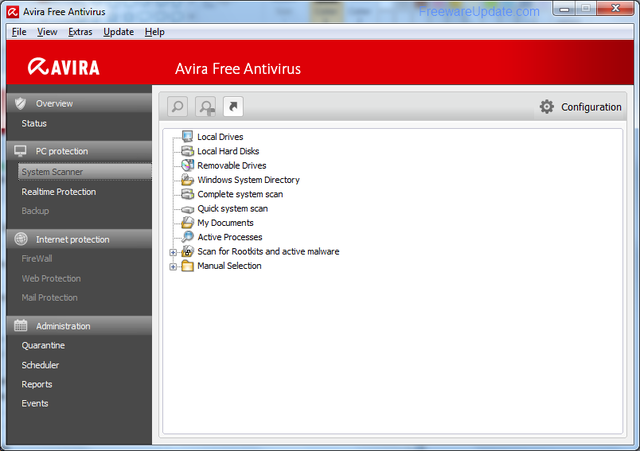Screen dimensions: 640x451
Task: Close the Avira Free Antivirus window
Action: tap(615, 9)
